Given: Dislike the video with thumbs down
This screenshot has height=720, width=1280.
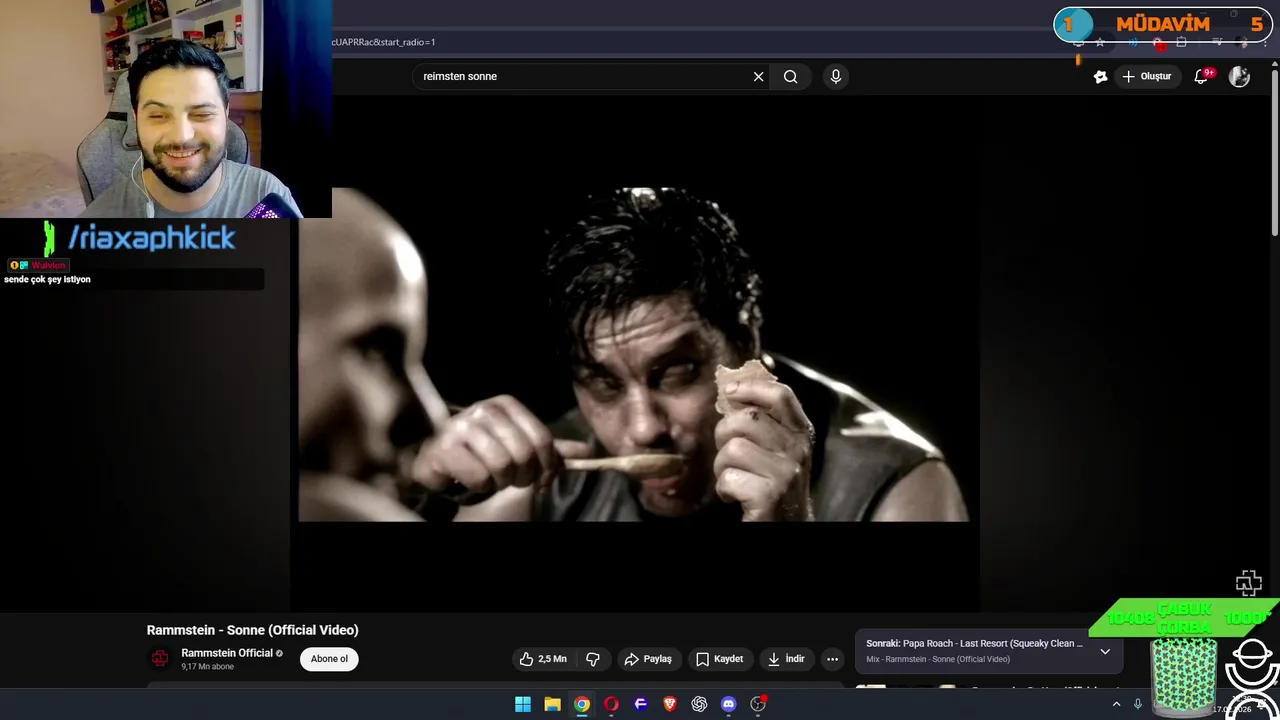Looking at the screenshot, I should pos(593,659).
